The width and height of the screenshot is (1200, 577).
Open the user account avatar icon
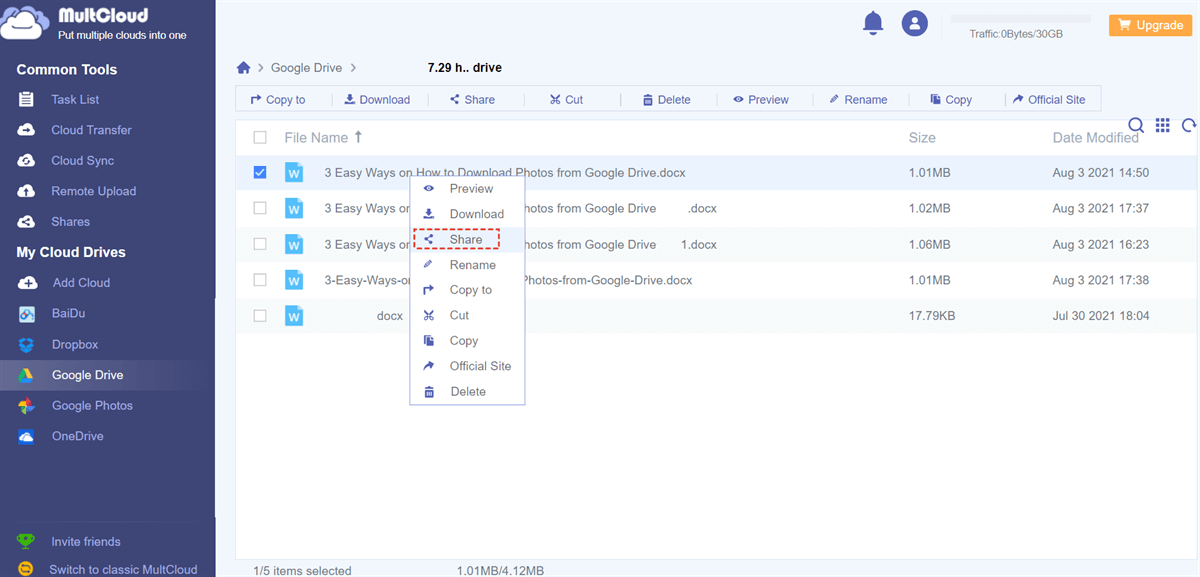click(x=914, y=24)
